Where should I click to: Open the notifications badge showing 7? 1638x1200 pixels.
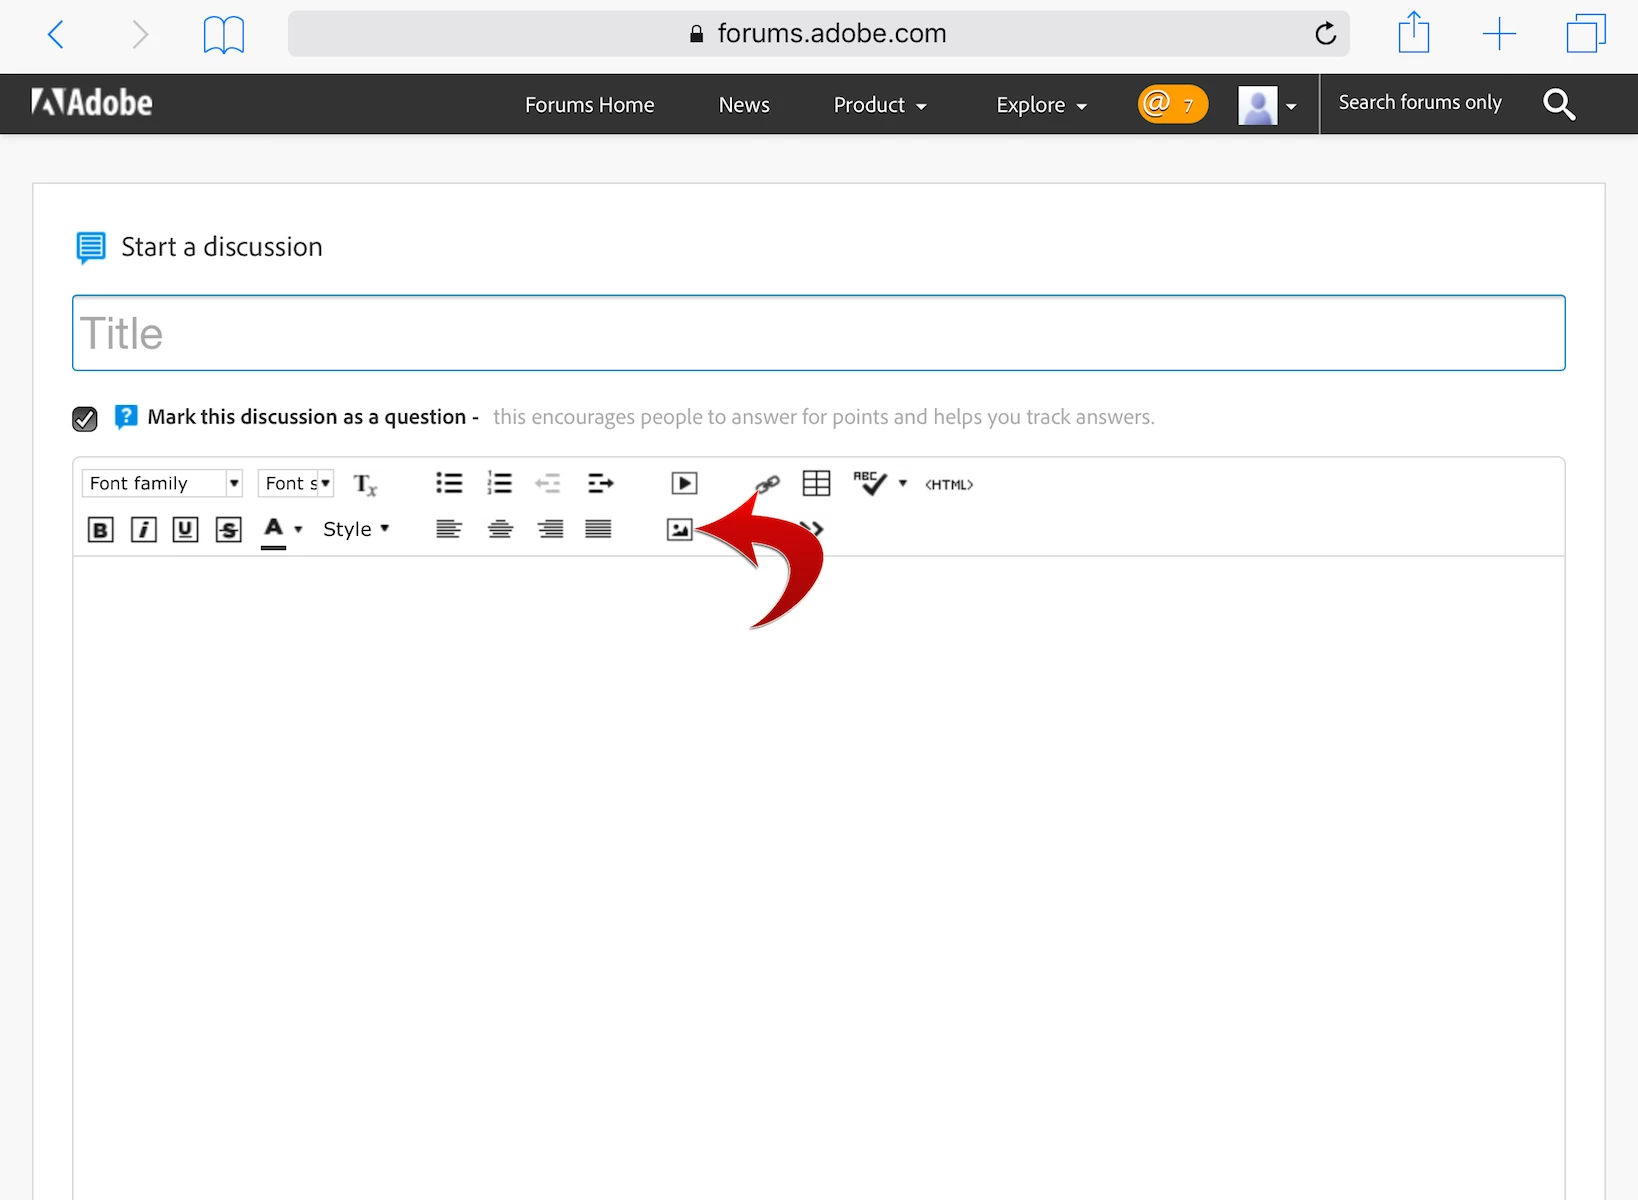[x=1172, y=104]
